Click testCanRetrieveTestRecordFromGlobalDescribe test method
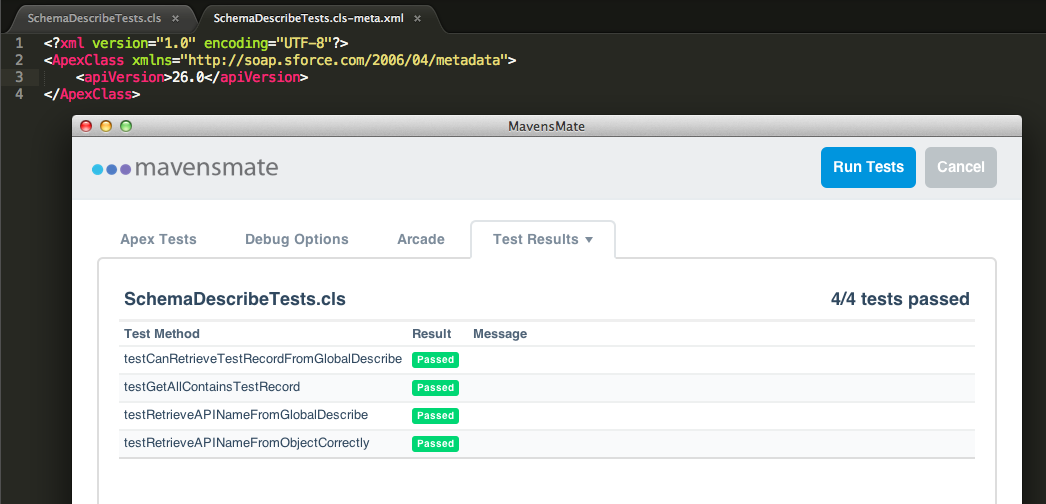 [x=263, y=359]
